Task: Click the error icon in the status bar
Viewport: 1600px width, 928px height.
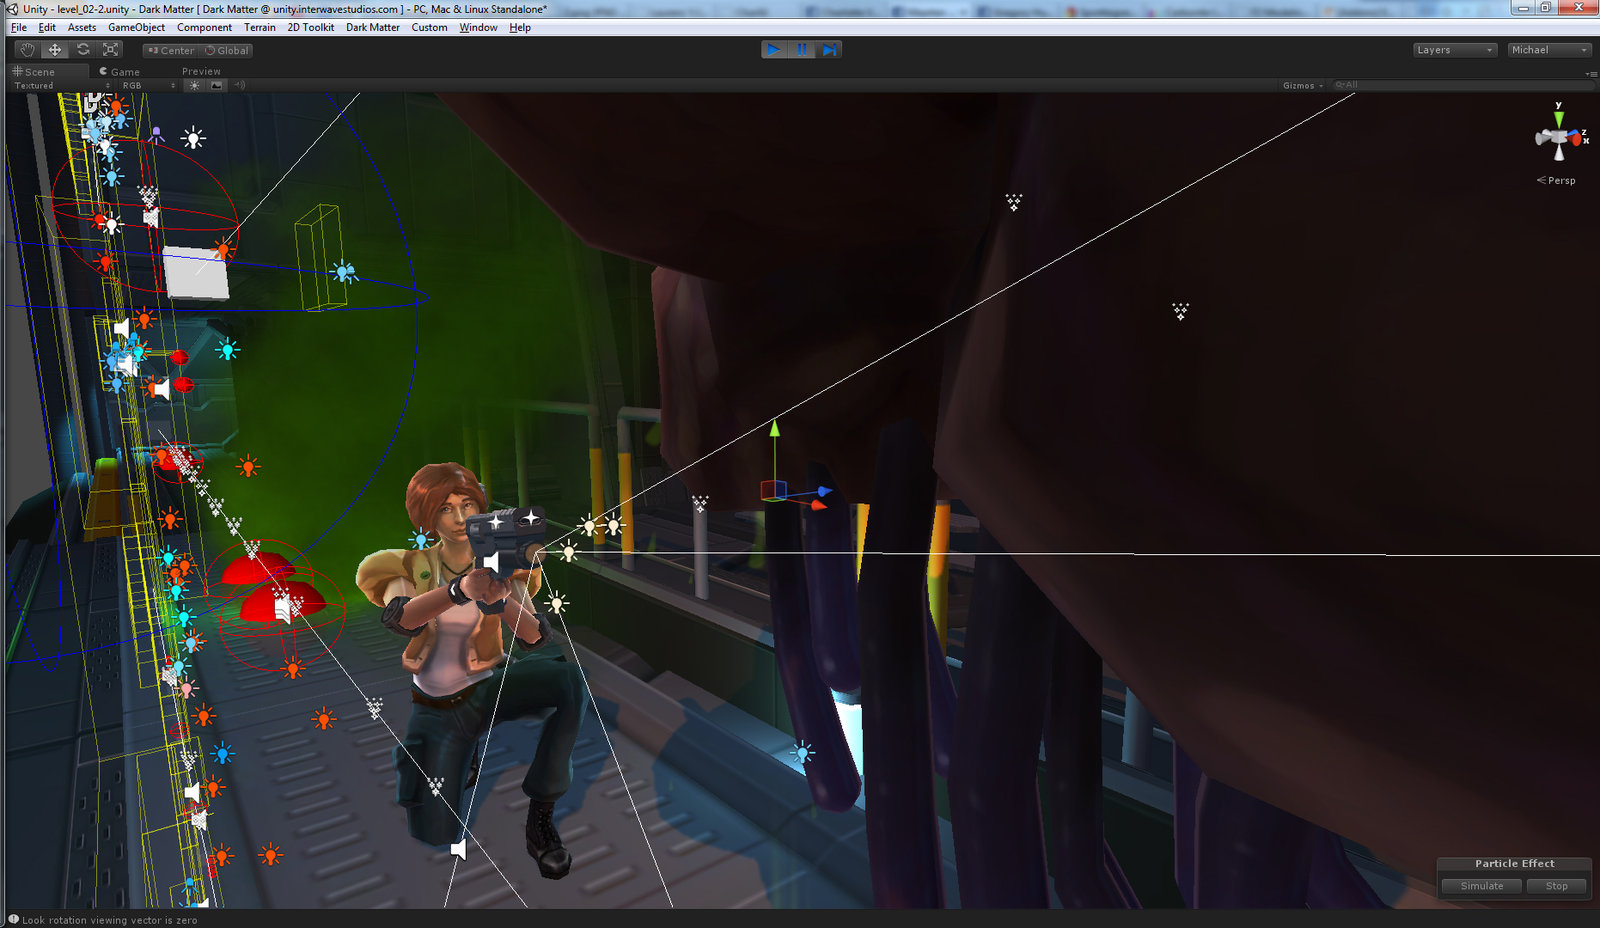Action: coord(13,919)
